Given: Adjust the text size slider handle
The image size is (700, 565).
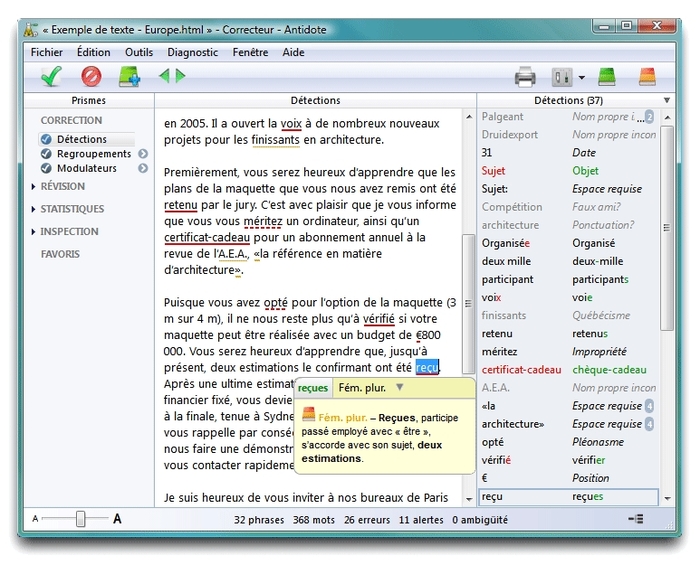Looking at the screenshot, I should tap(80, 519).
